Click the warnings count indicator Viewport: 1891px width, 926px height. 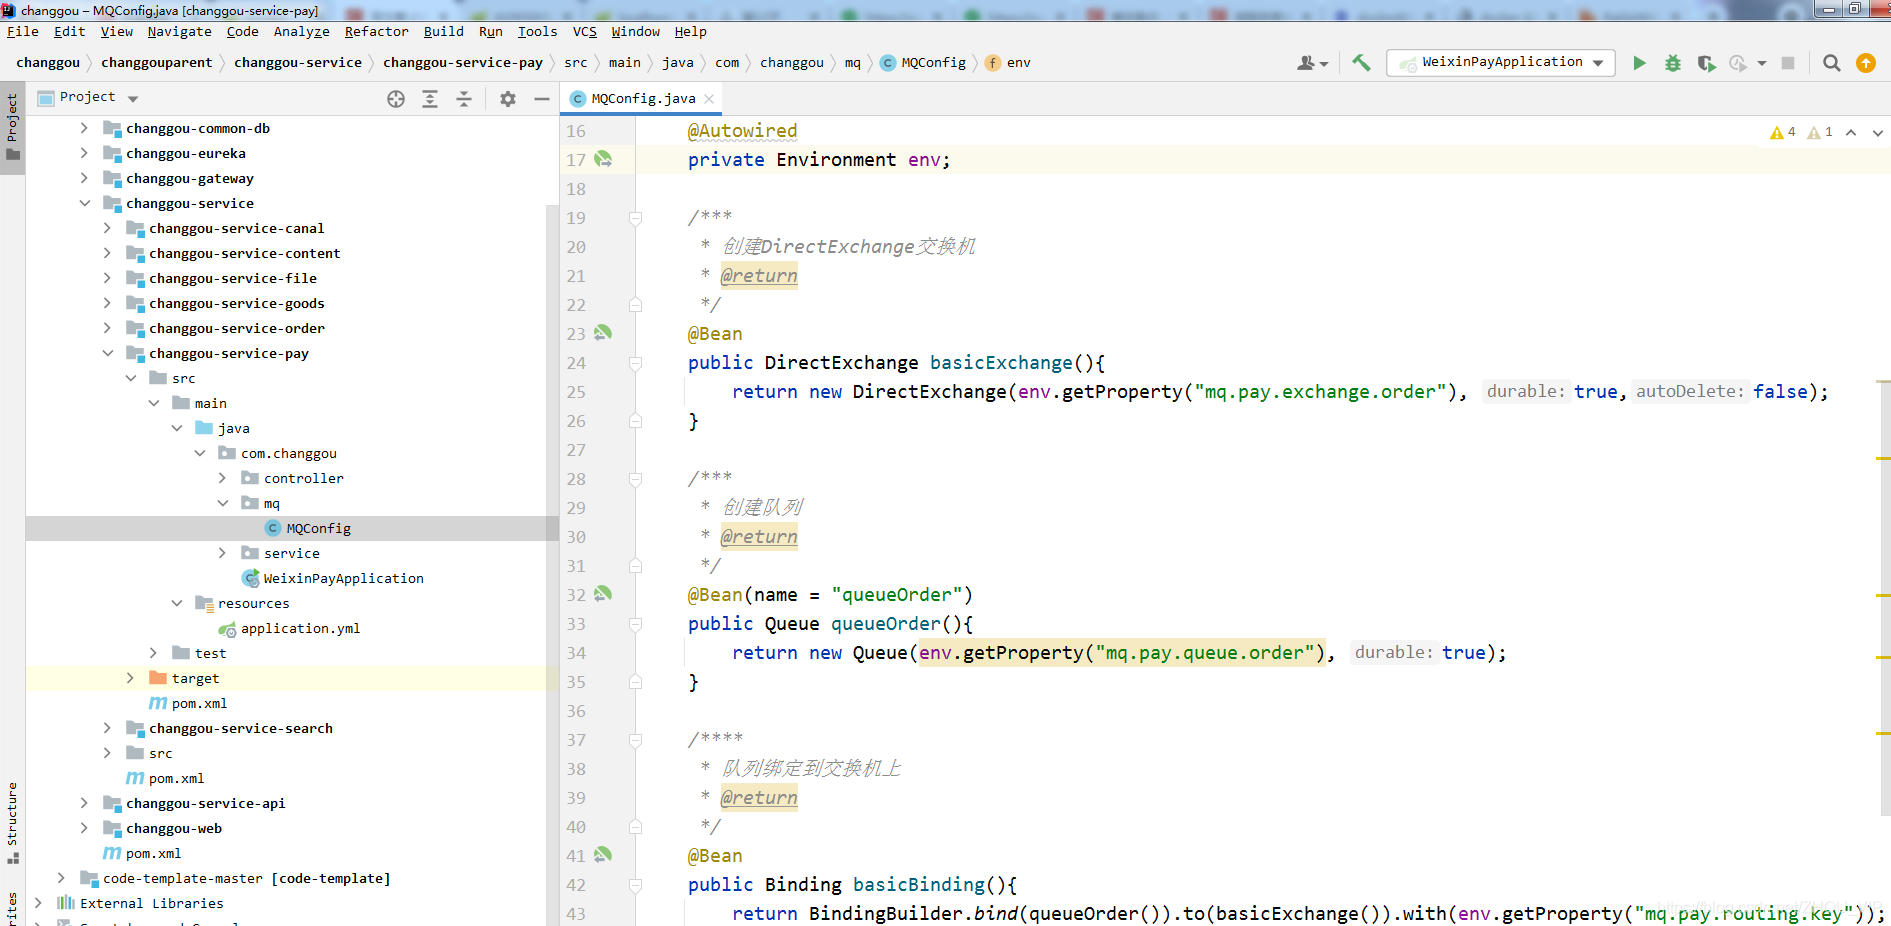(x=1783, y=132)
